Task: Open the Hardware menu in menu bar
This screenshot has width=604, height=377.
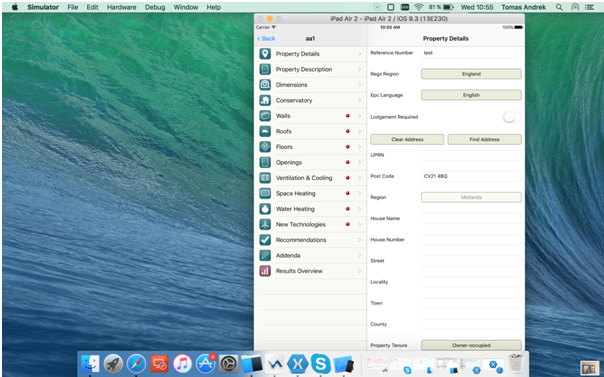Action: (121, 7)
